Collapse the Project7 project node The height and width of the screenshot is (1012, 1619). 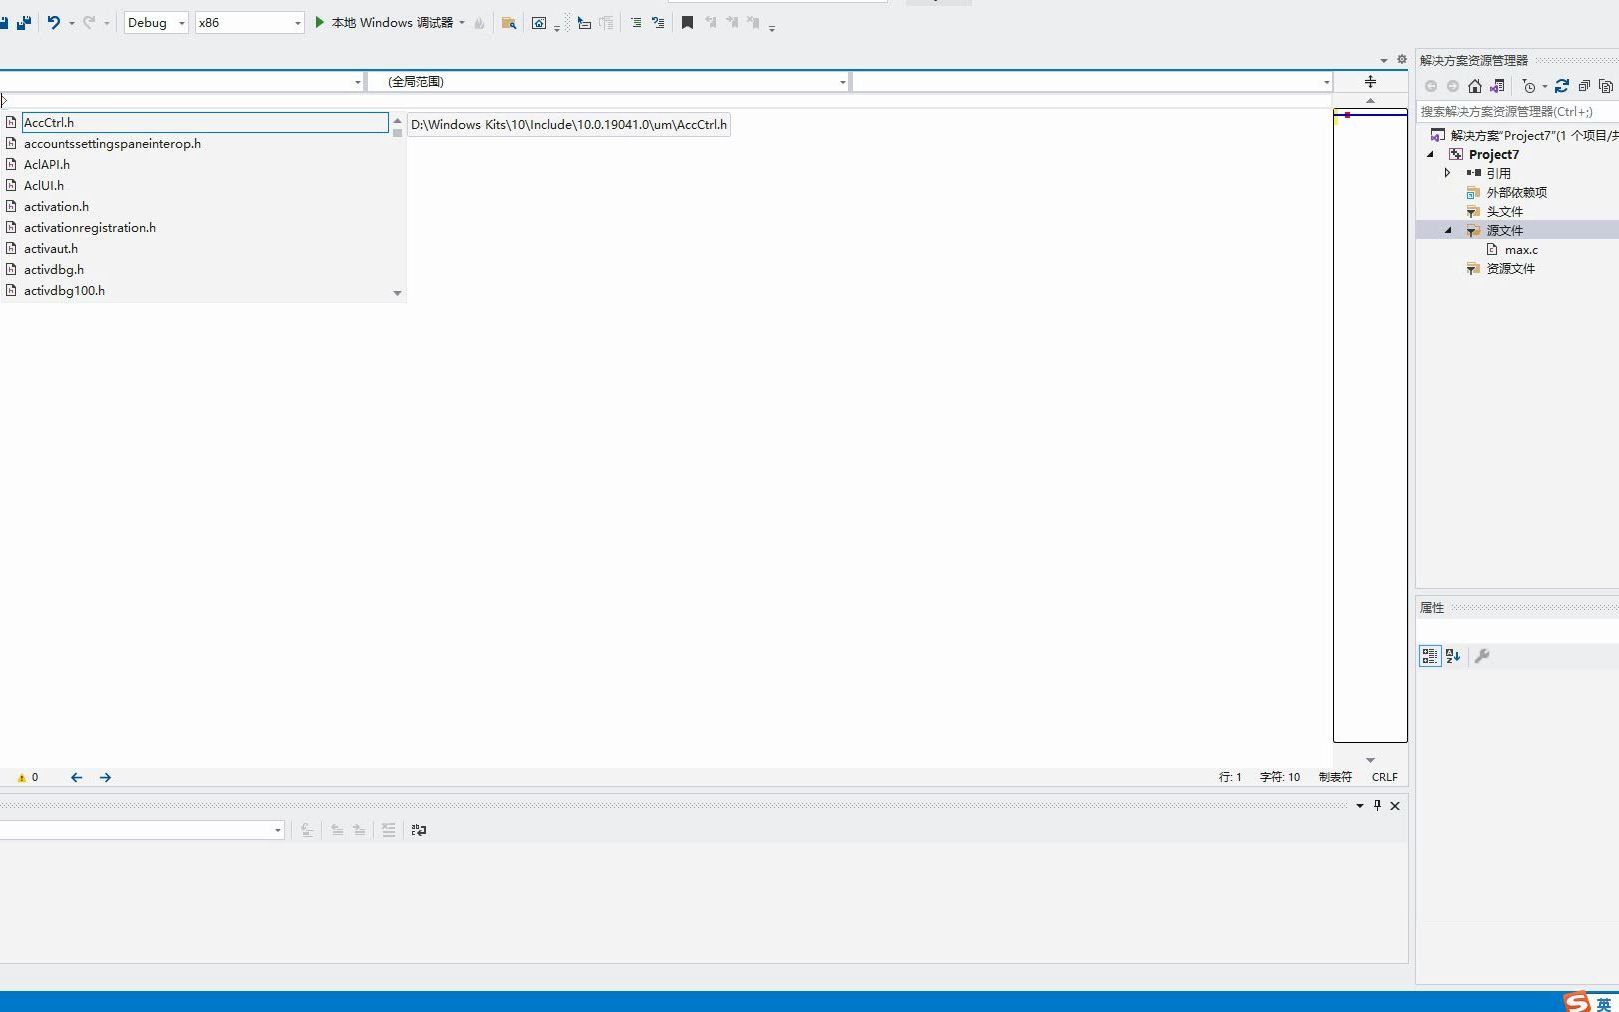(1430, 154)
